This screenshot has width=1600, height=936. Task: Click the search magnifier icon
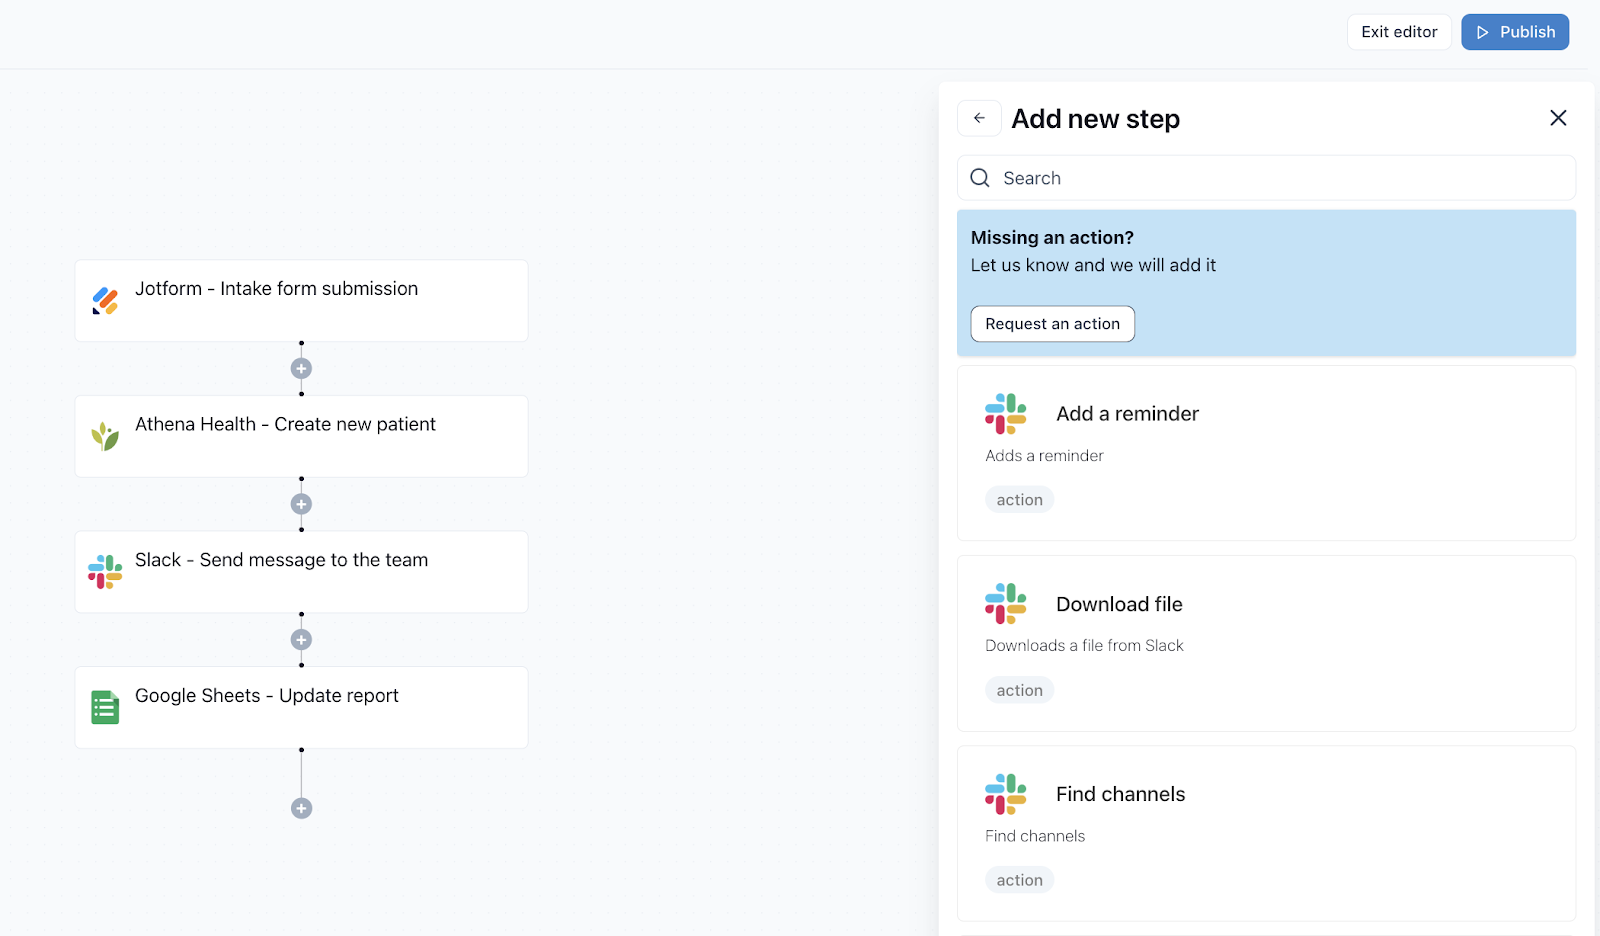pyautogui.click(x=980, y=178)
